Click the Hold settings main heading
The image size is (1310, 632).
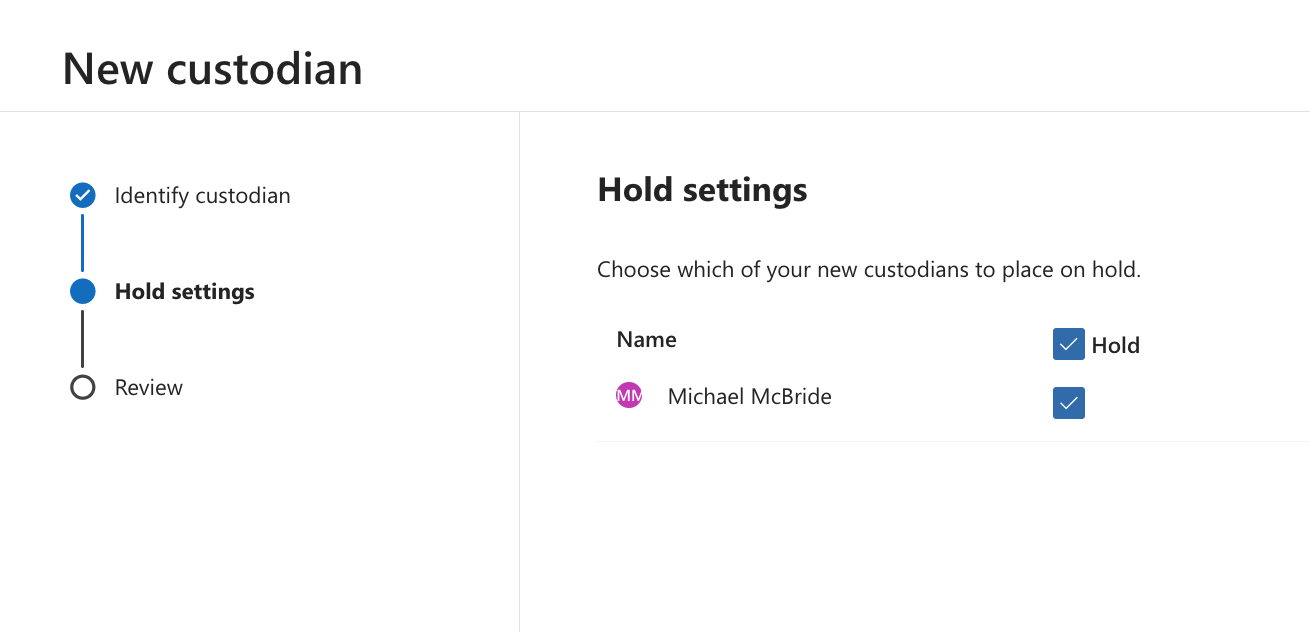pos(702,189)
